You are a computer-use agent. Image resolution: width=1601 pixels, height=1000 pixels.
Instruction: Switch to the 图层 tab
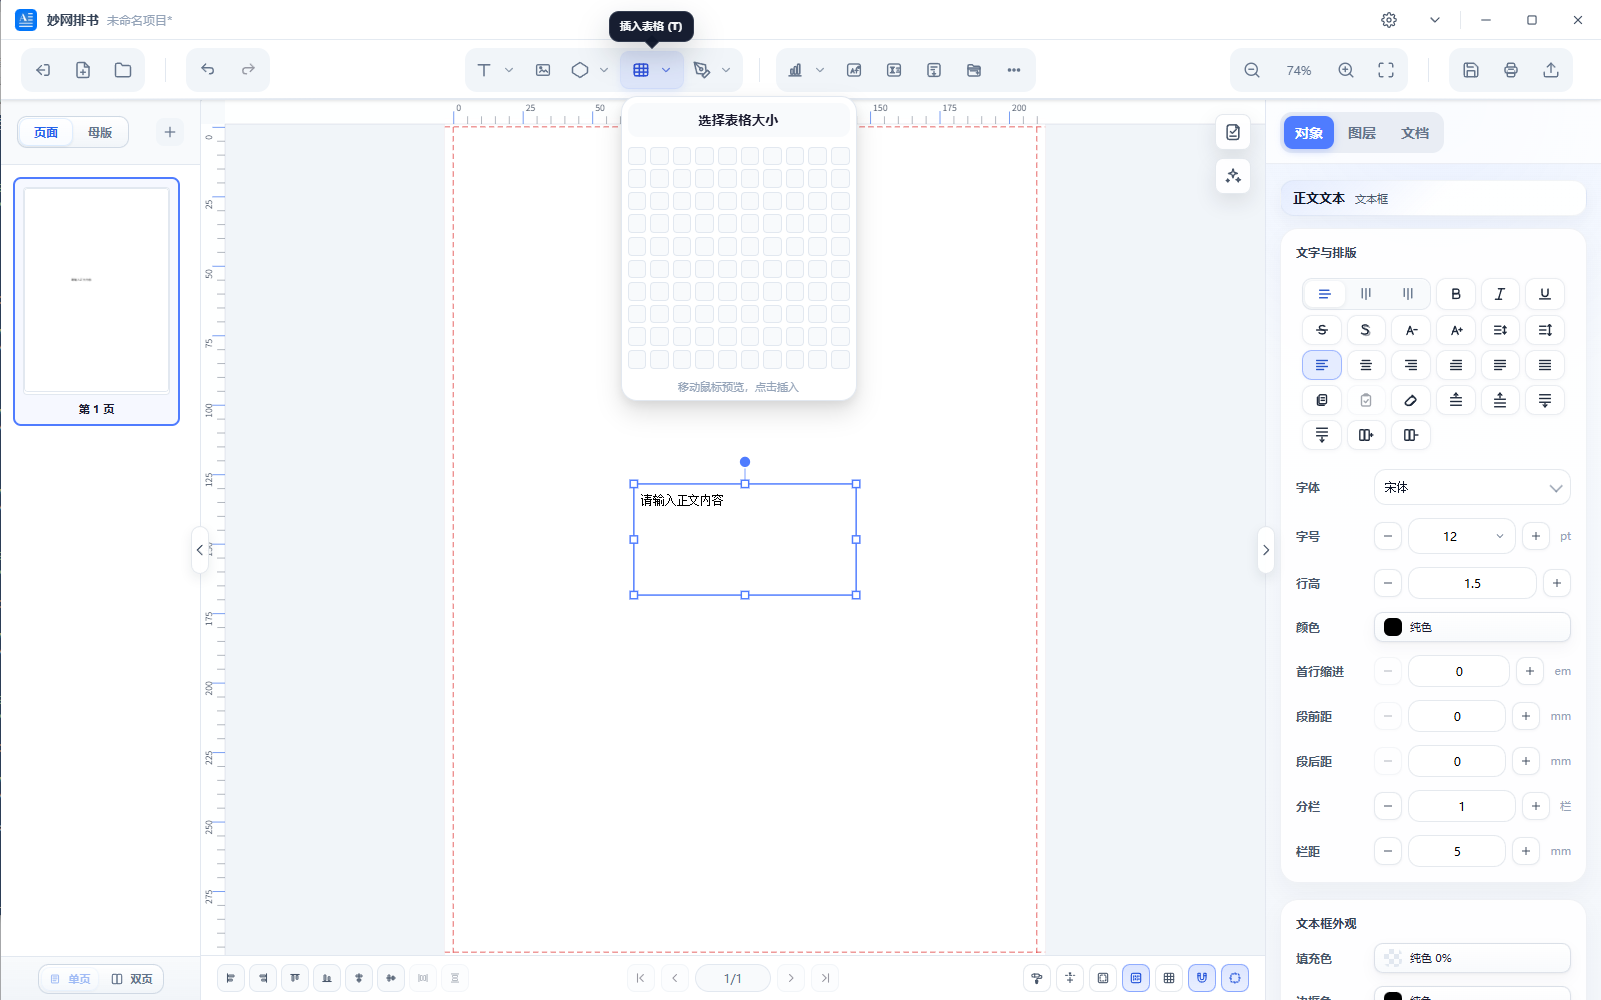click(1362, 133)
